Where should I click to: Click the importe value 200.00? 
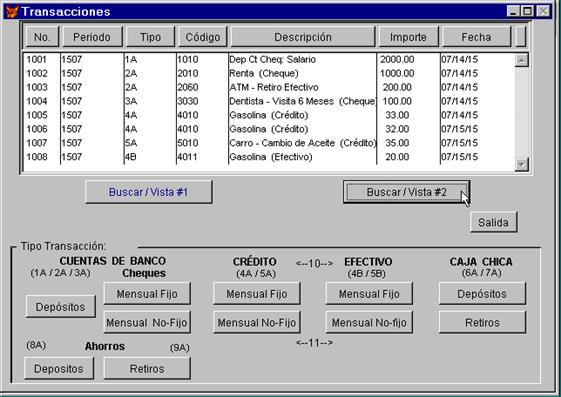pos(397,87)
